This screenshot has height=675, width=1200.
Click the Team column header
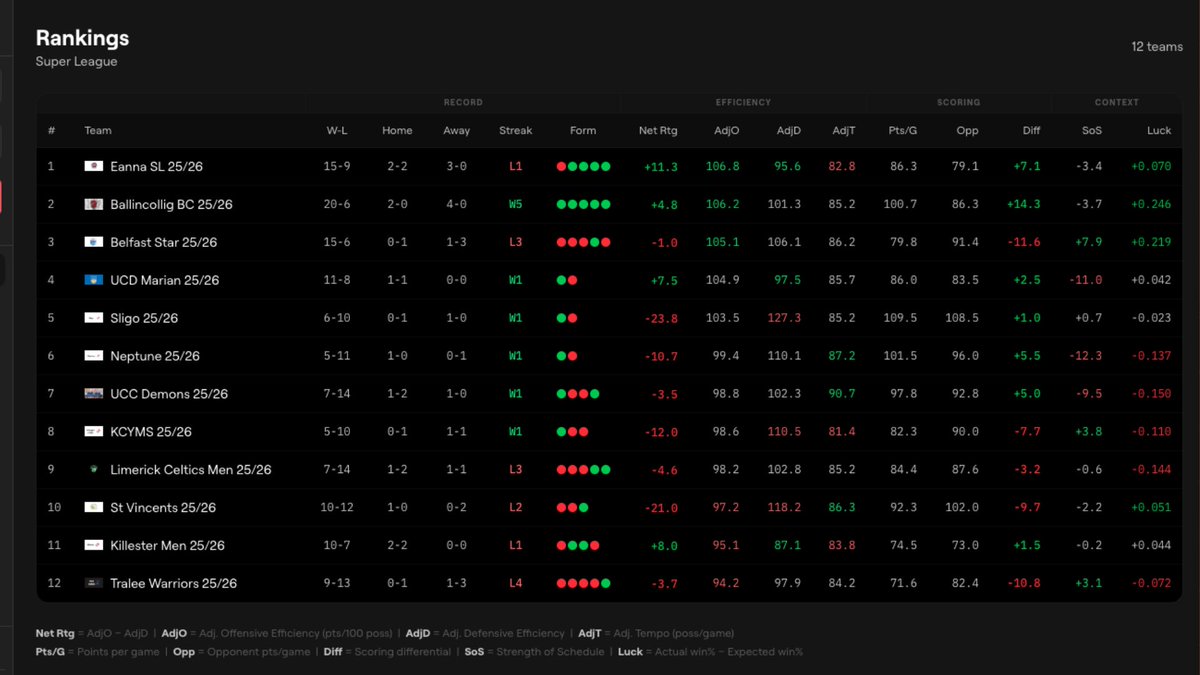coord(98,131)
